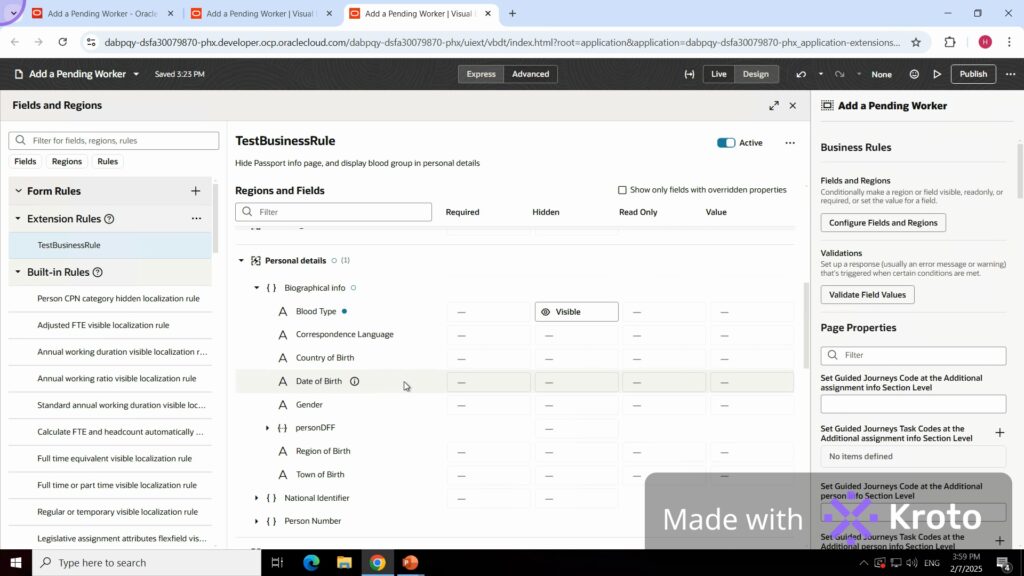
Task: Expand the personDFF node
Action: (x=267, y=428)
